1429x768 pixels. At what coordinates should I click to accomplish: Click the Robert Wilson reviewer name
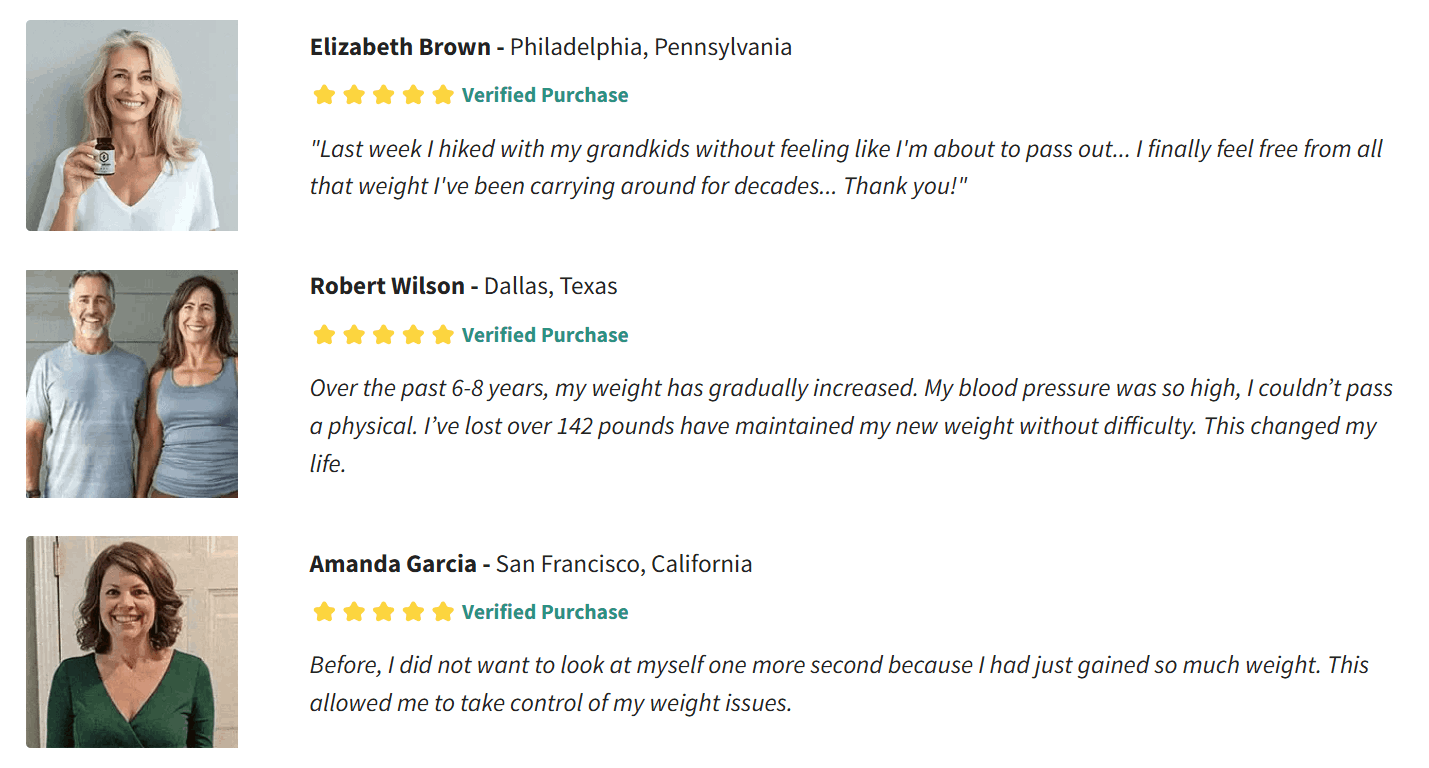[x=387, y=286]
